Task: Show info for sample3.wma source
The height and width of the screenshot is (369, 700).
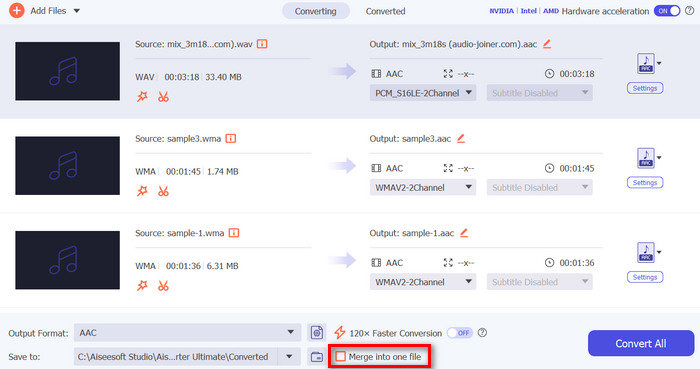Action: (231, 138)
